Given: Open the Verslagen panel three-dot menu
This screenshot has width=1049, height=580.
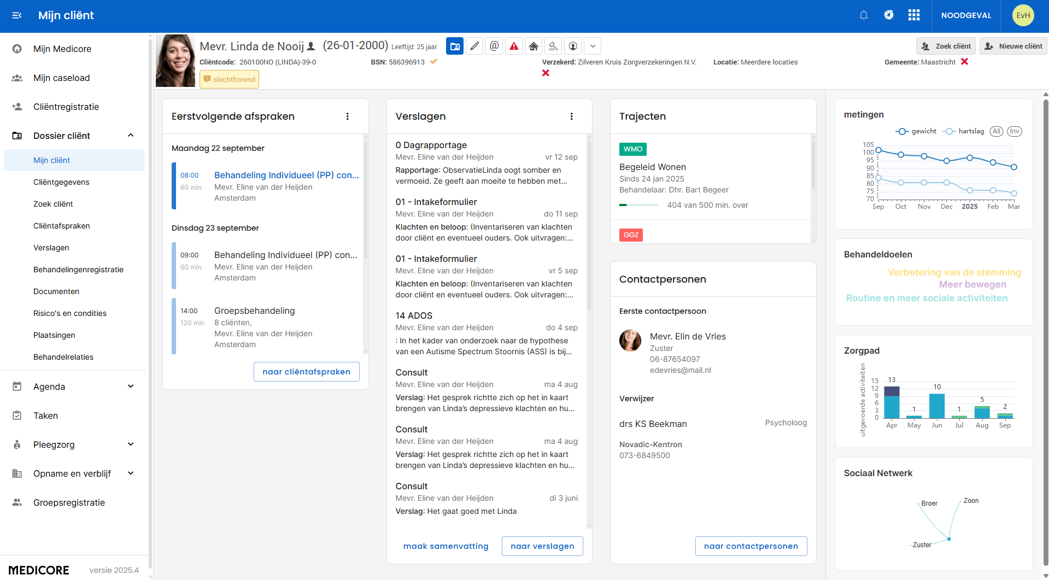Looking at the screenshot, I should pyautogui.click(x=572, y=117).
